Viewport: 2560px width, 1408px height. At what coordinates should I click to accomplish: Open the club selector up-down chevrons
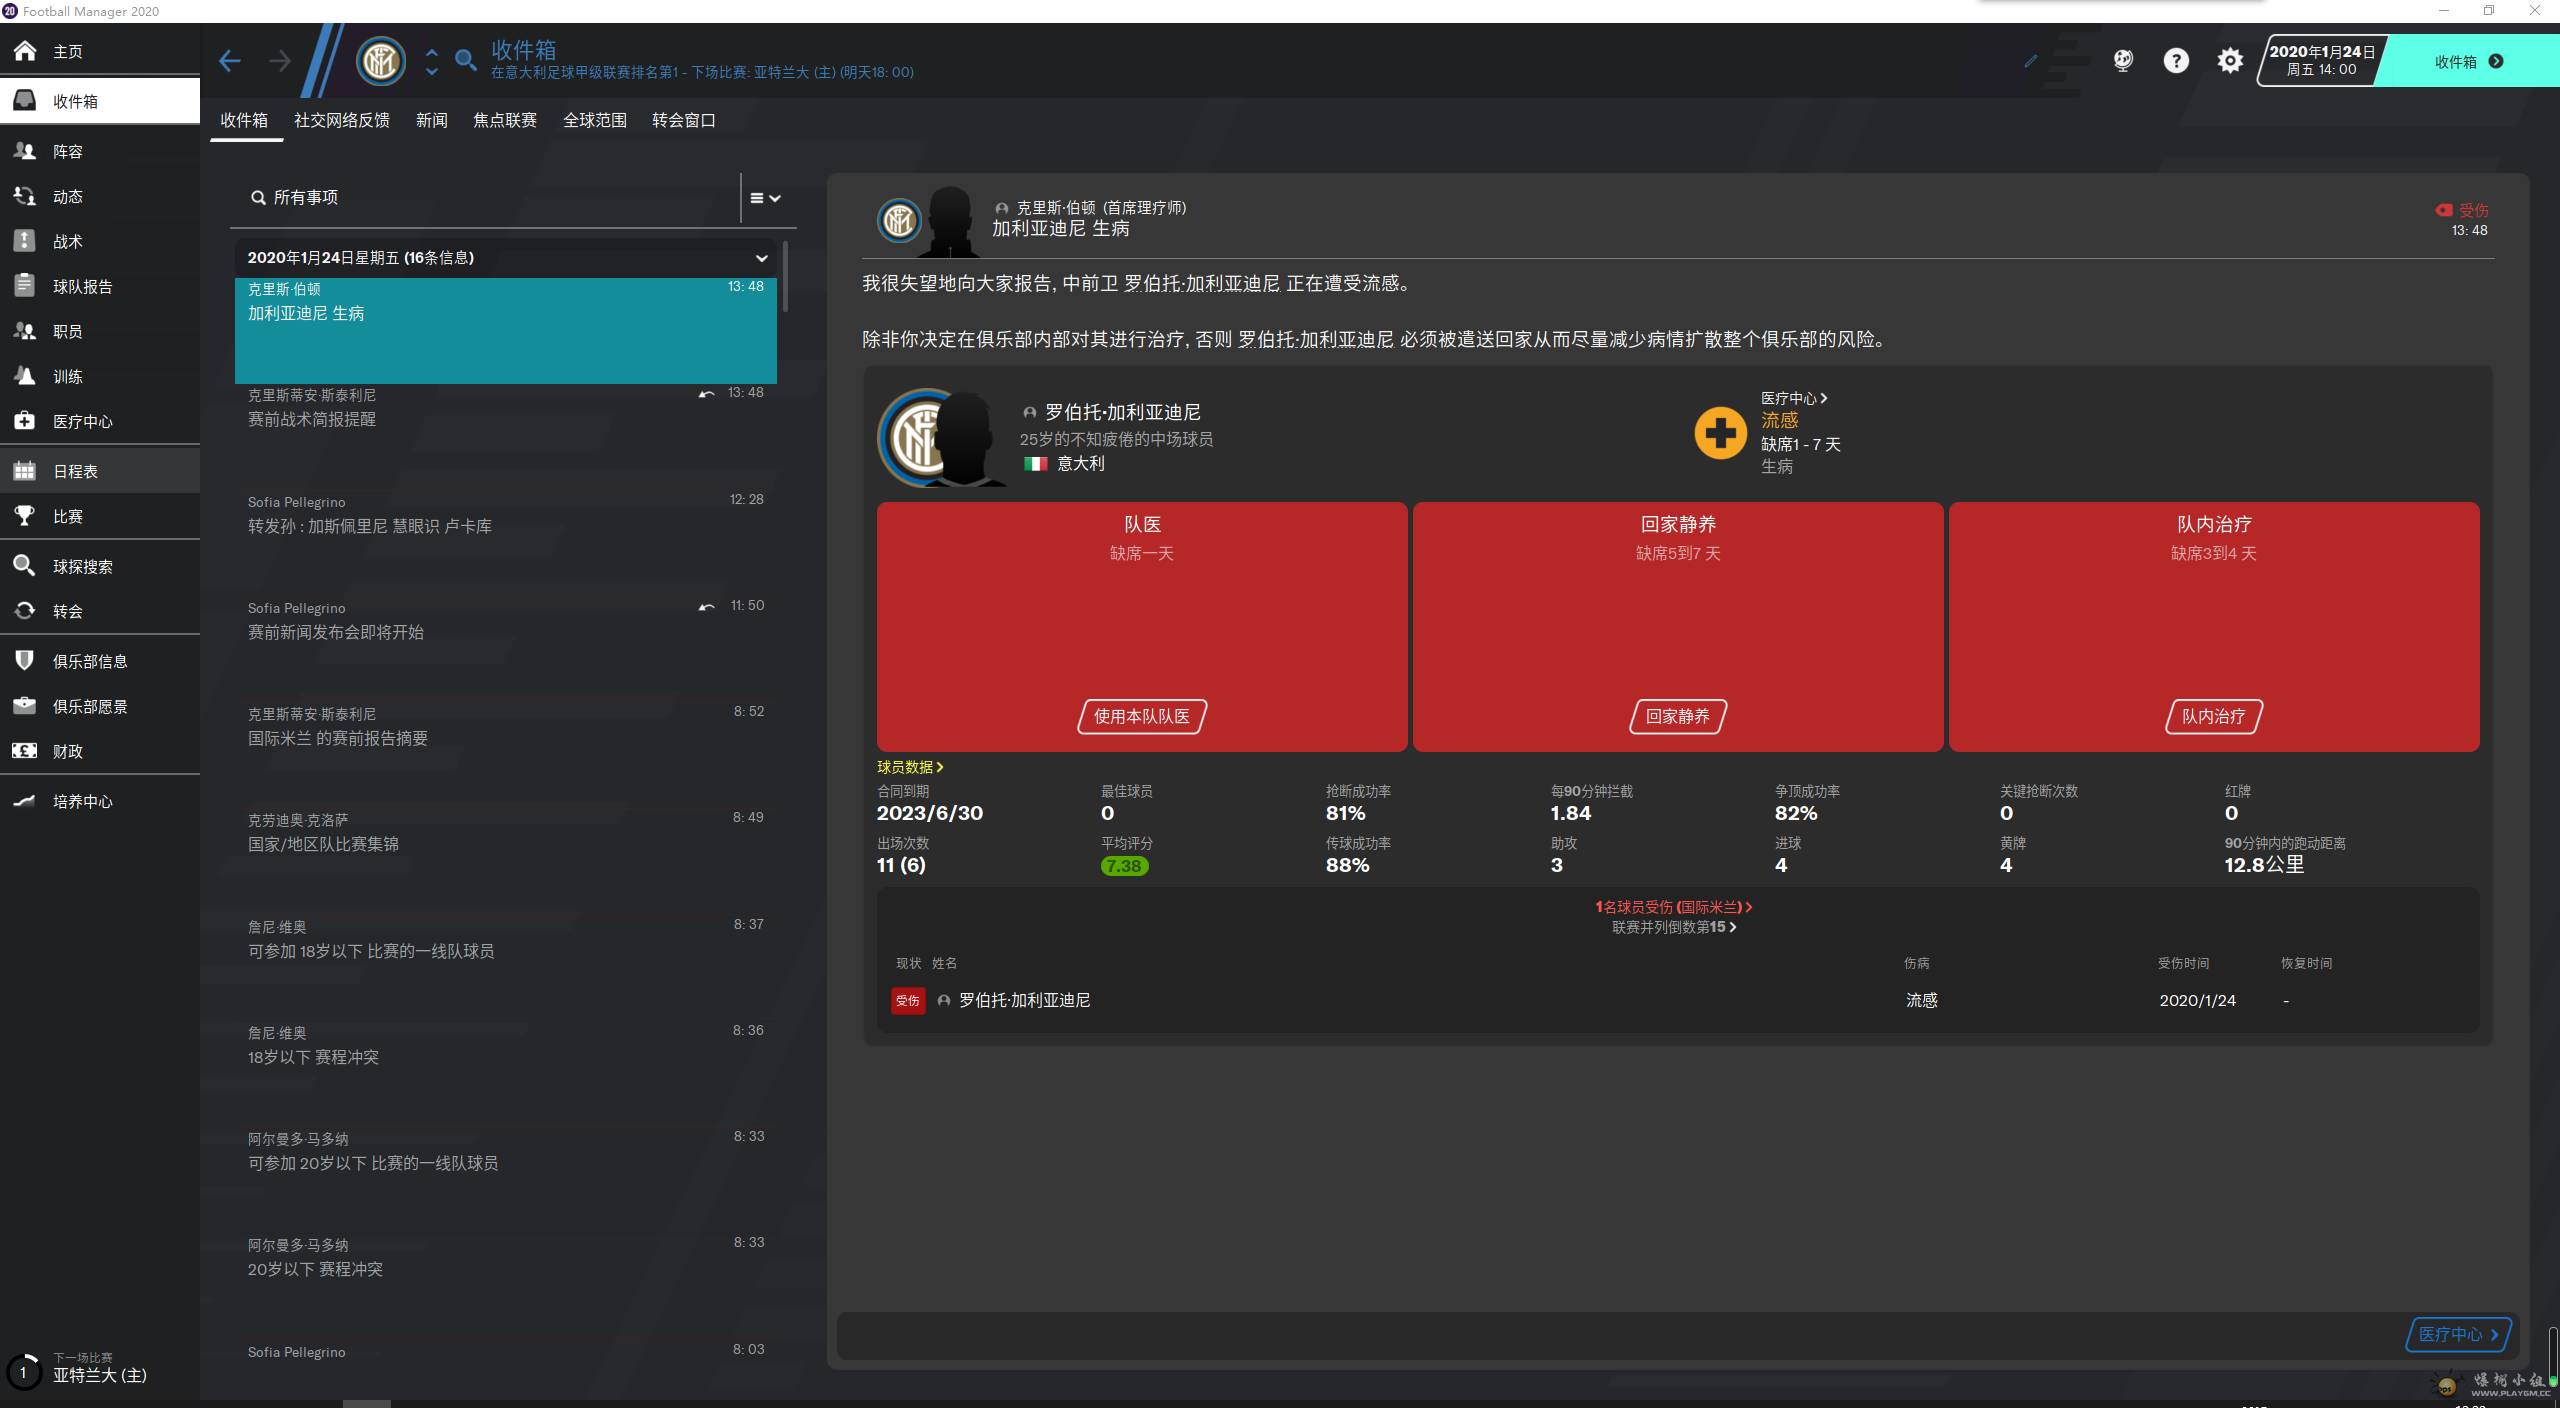[431, 61]
